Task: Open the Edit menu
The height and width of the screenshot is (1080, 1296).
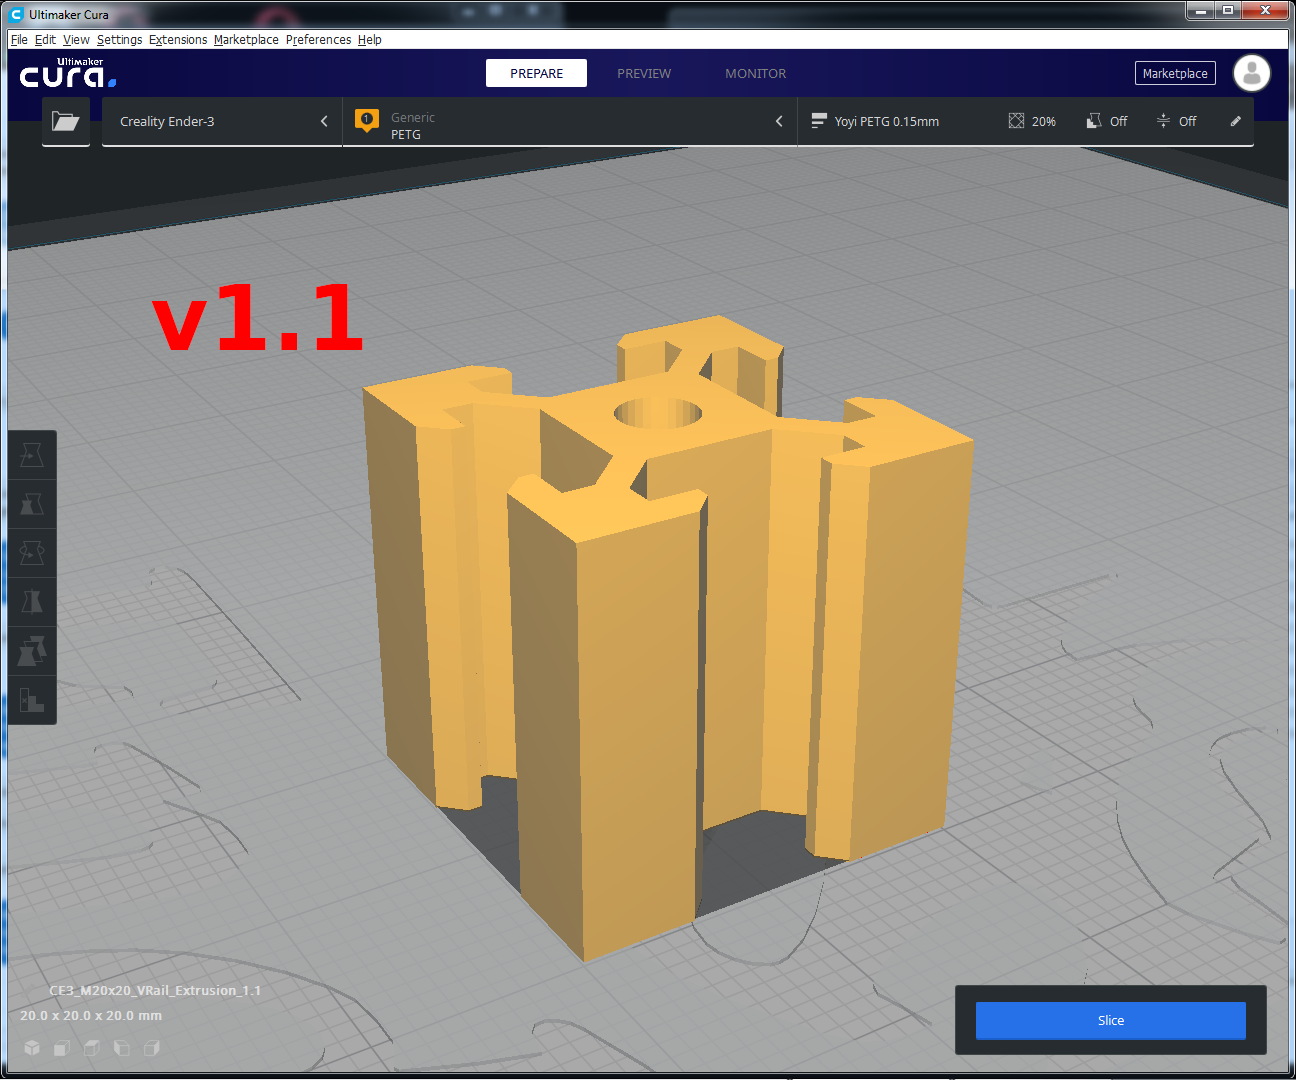Action: pyautogui.click(x=45, y=40)
